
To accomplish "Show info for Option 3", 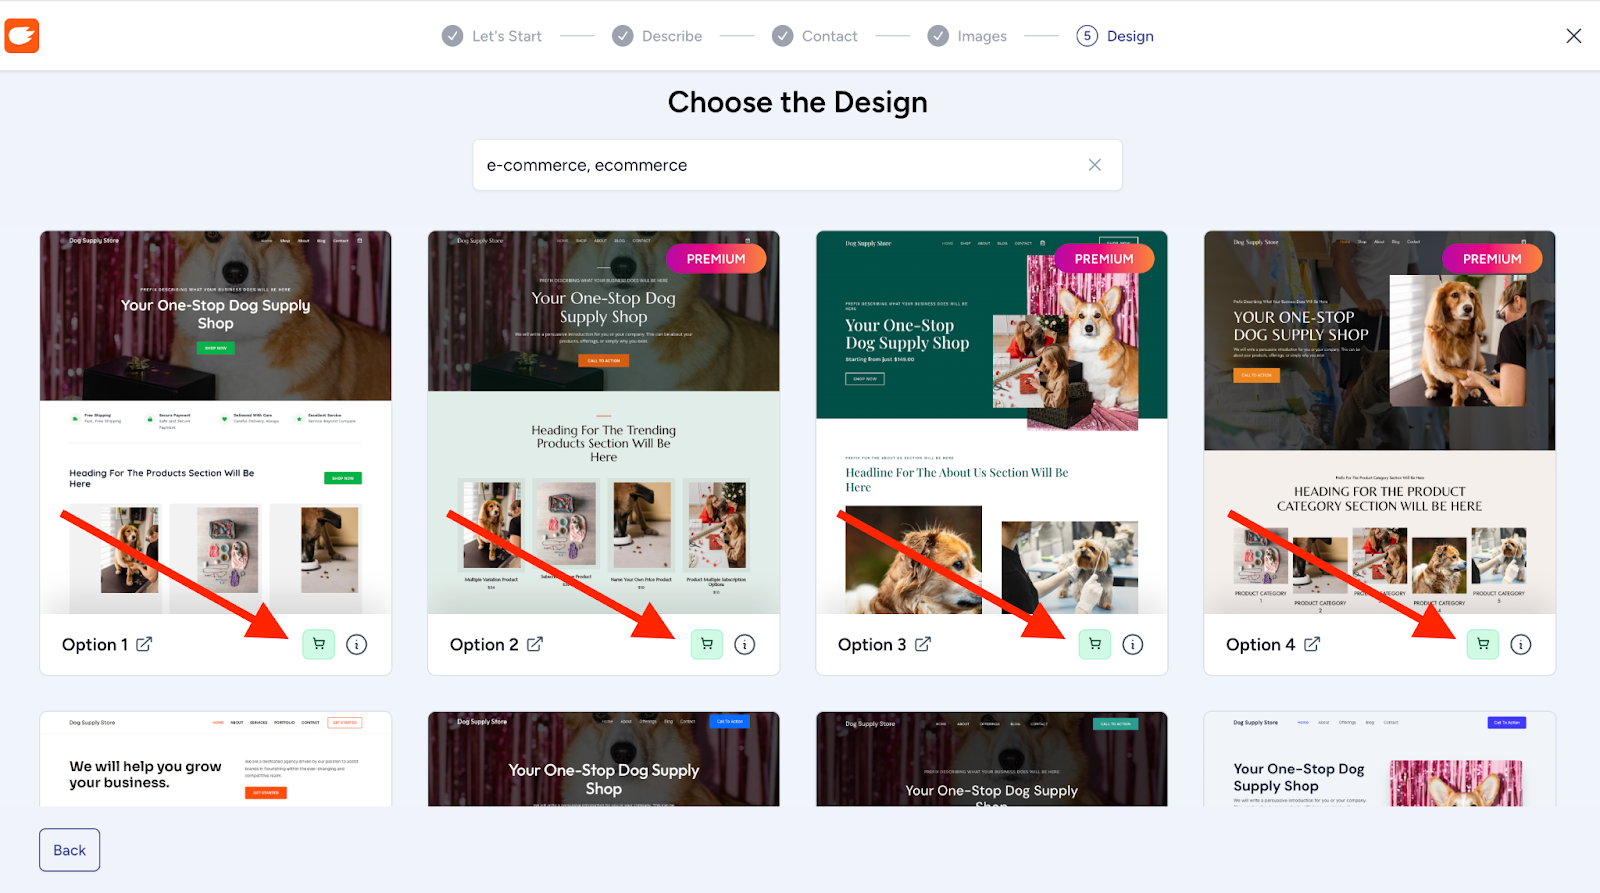I will pyautogui.click(x=1133, y=645).
